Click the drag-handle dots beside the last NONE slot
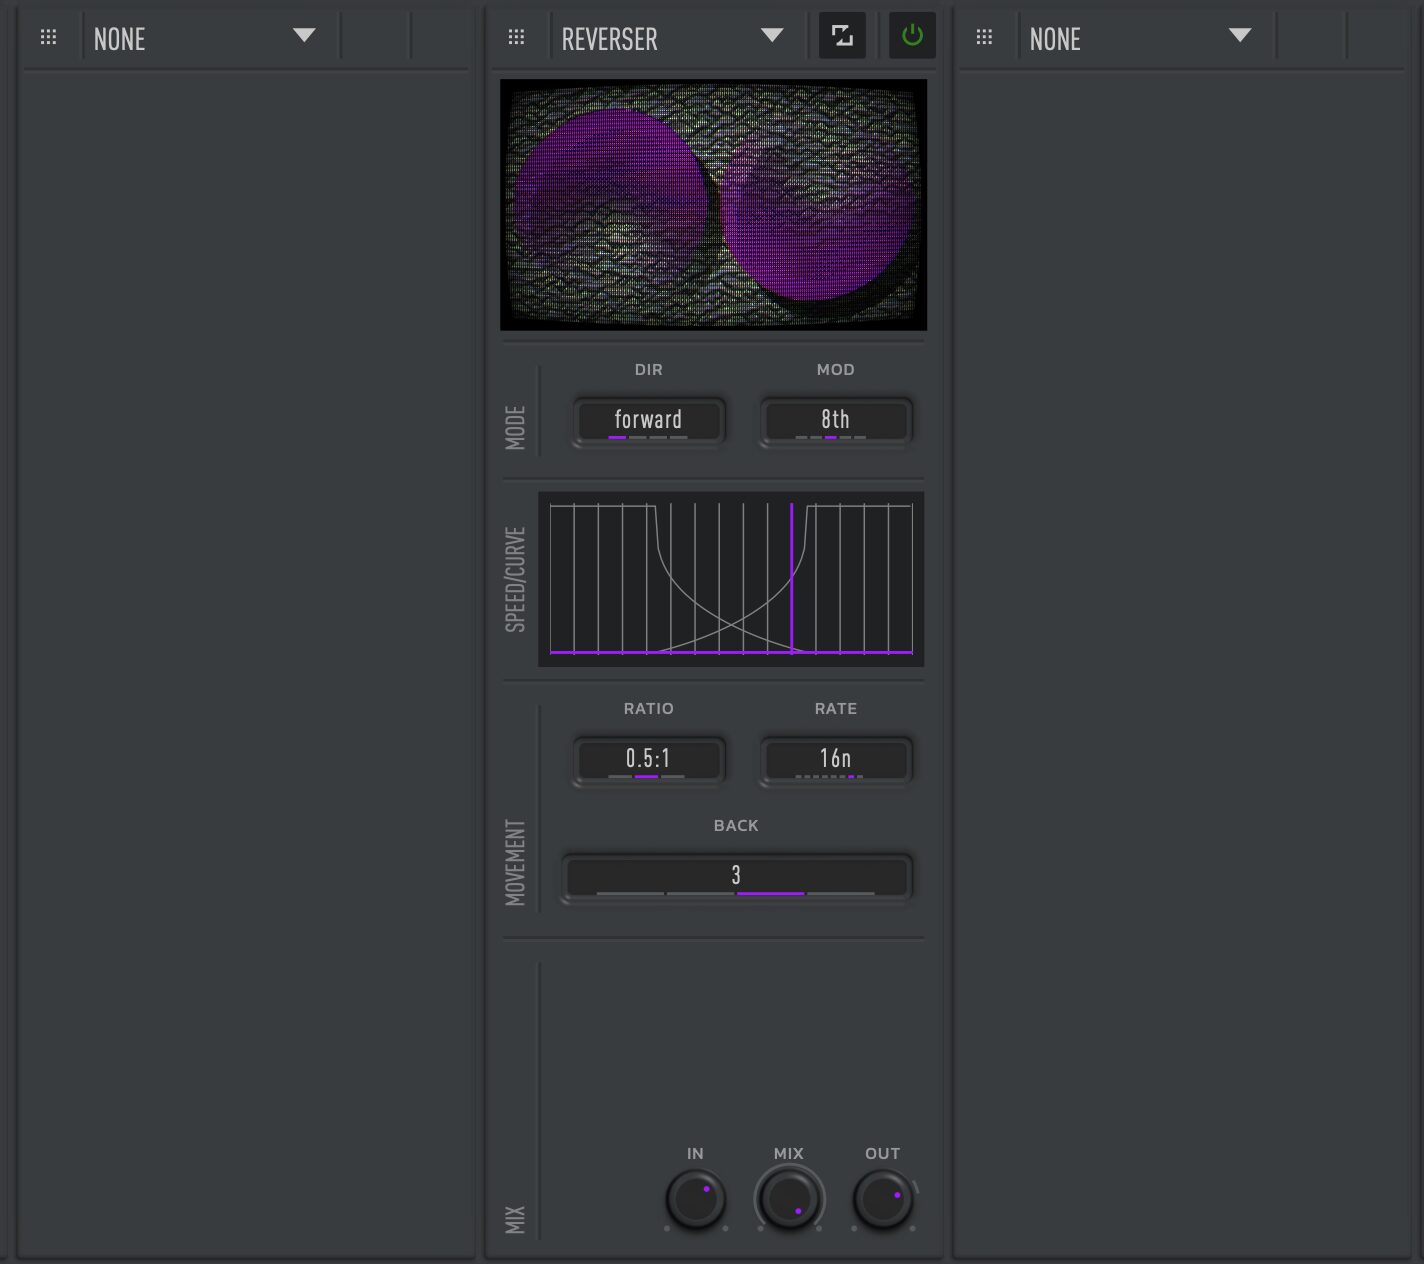 click(x=984, y=37)
